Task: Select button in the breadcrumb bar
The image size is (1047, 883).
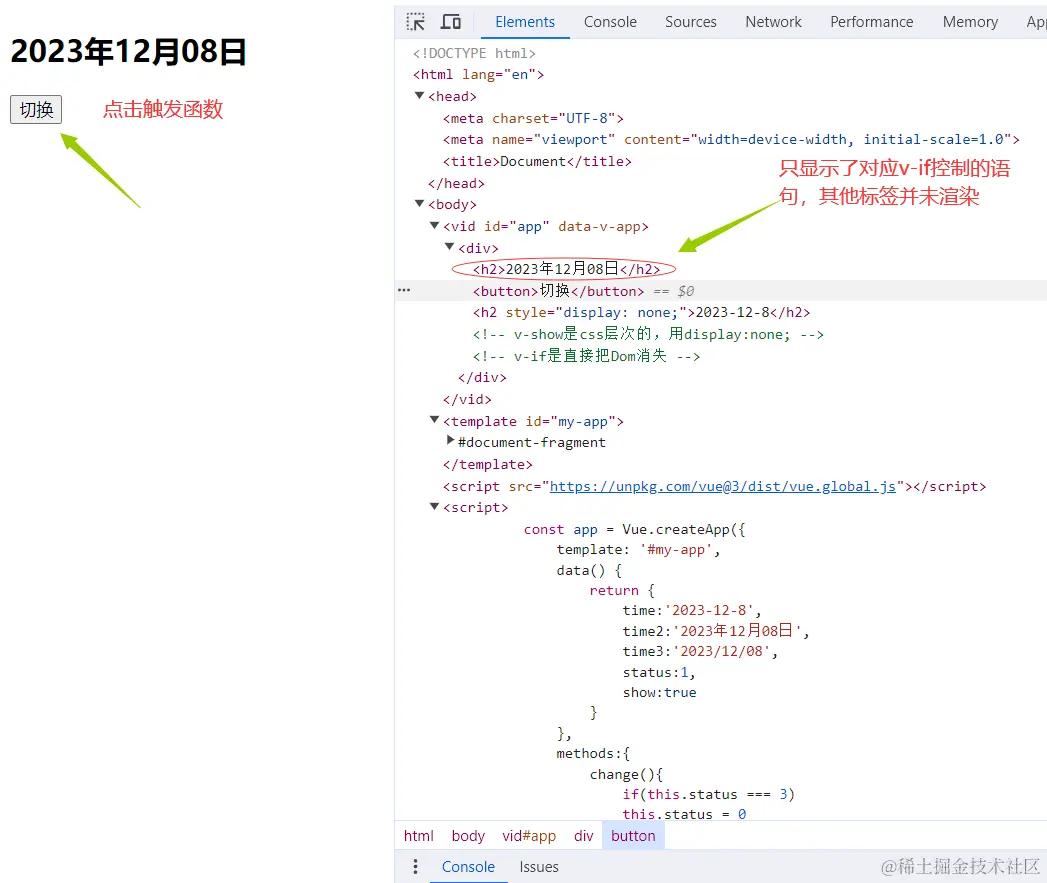Action: [x=633, y=836]
